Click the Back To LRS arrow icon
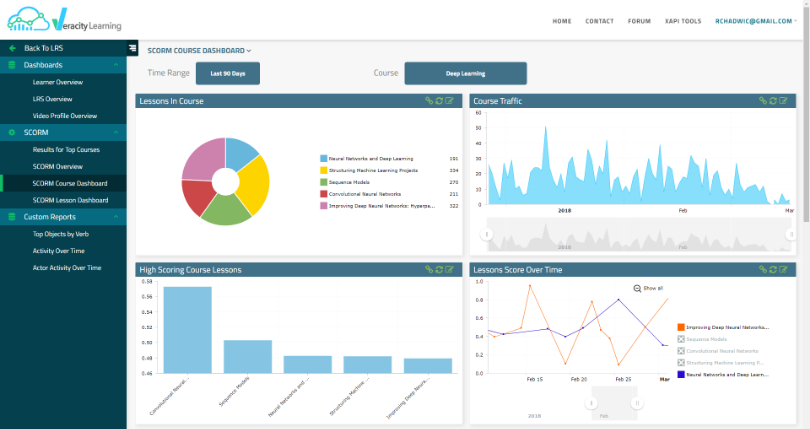 pos(12,48)
